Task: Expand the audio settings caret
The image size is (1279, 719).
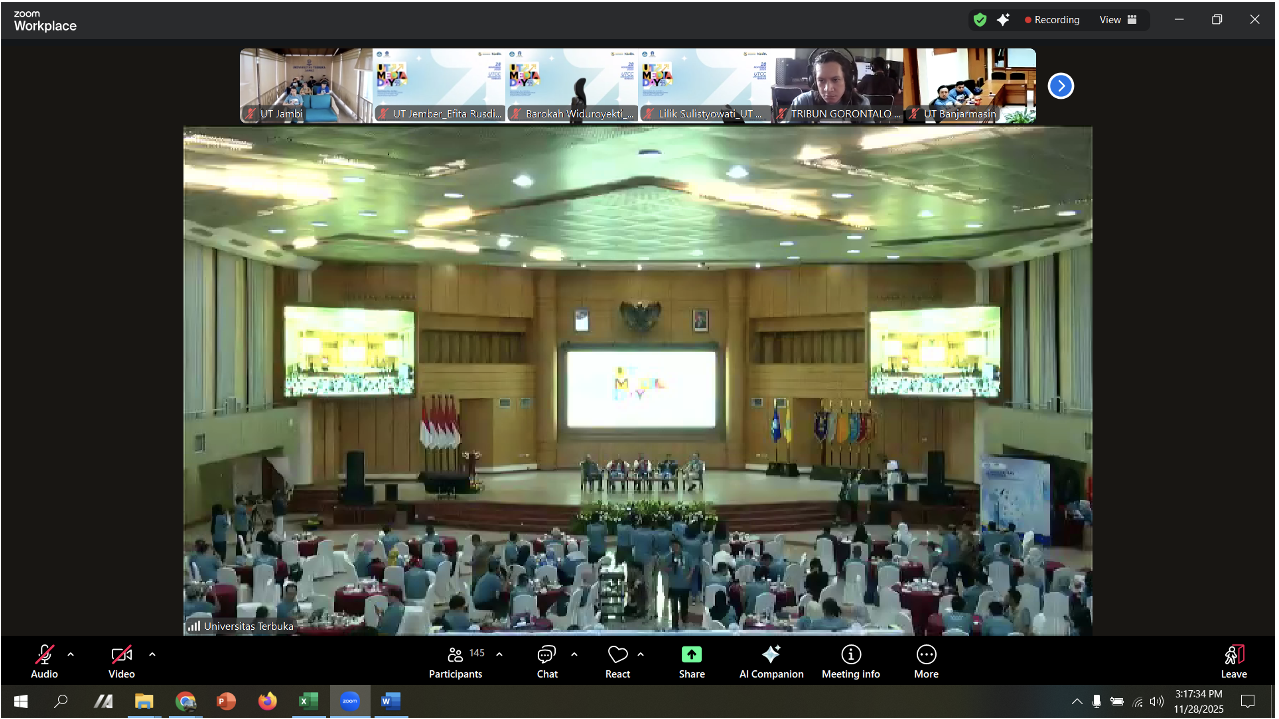Action: (x=70, y=655)
